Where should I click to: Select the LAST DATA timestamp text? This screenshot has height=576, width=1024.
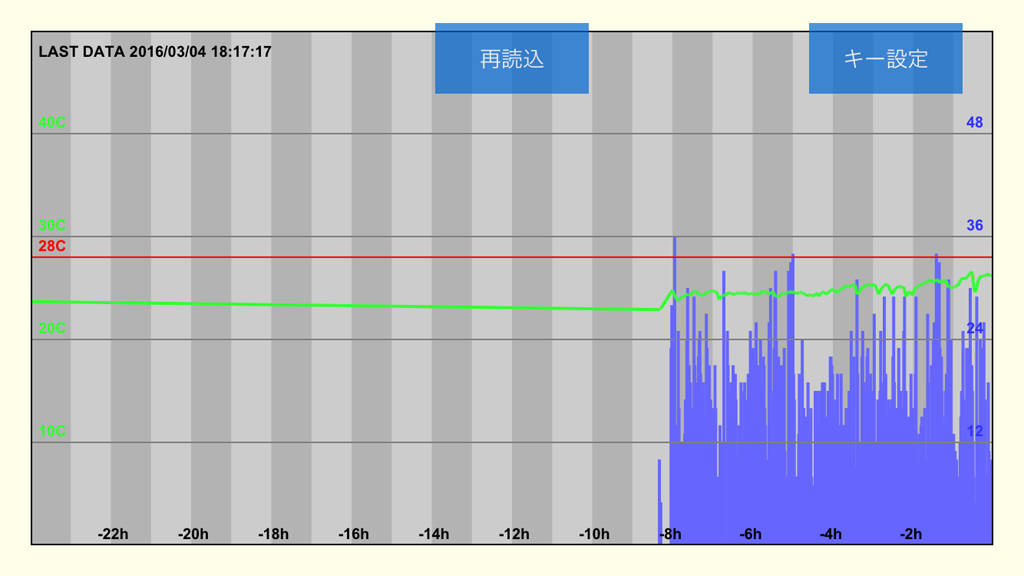155,52
